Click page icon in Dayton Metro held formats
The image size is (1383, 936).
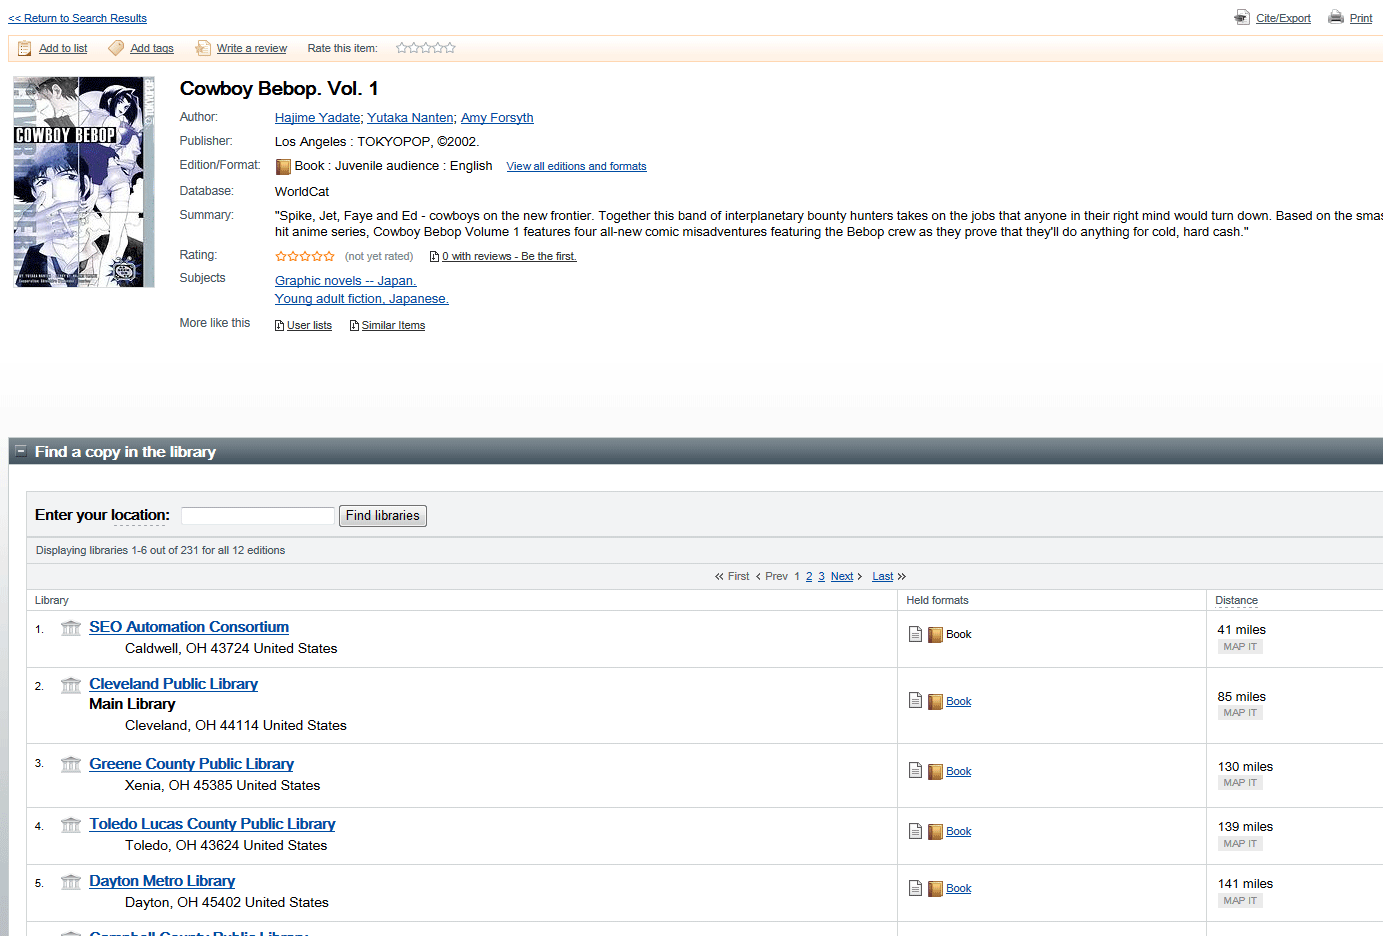(x=915, y=888)
